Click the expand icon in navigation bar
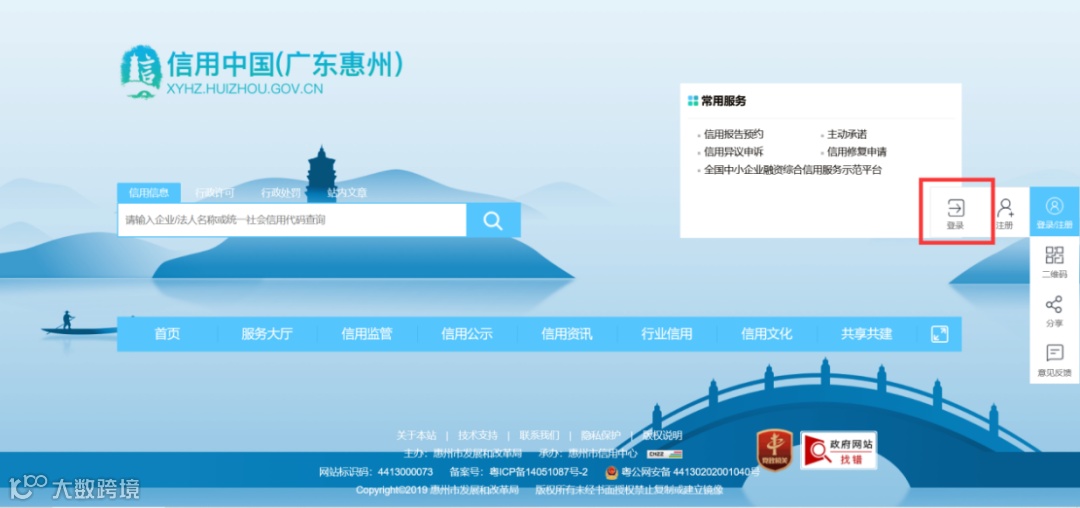Image resolution: width=1080 pixels, height=508 pixels. tap(939, 334)
